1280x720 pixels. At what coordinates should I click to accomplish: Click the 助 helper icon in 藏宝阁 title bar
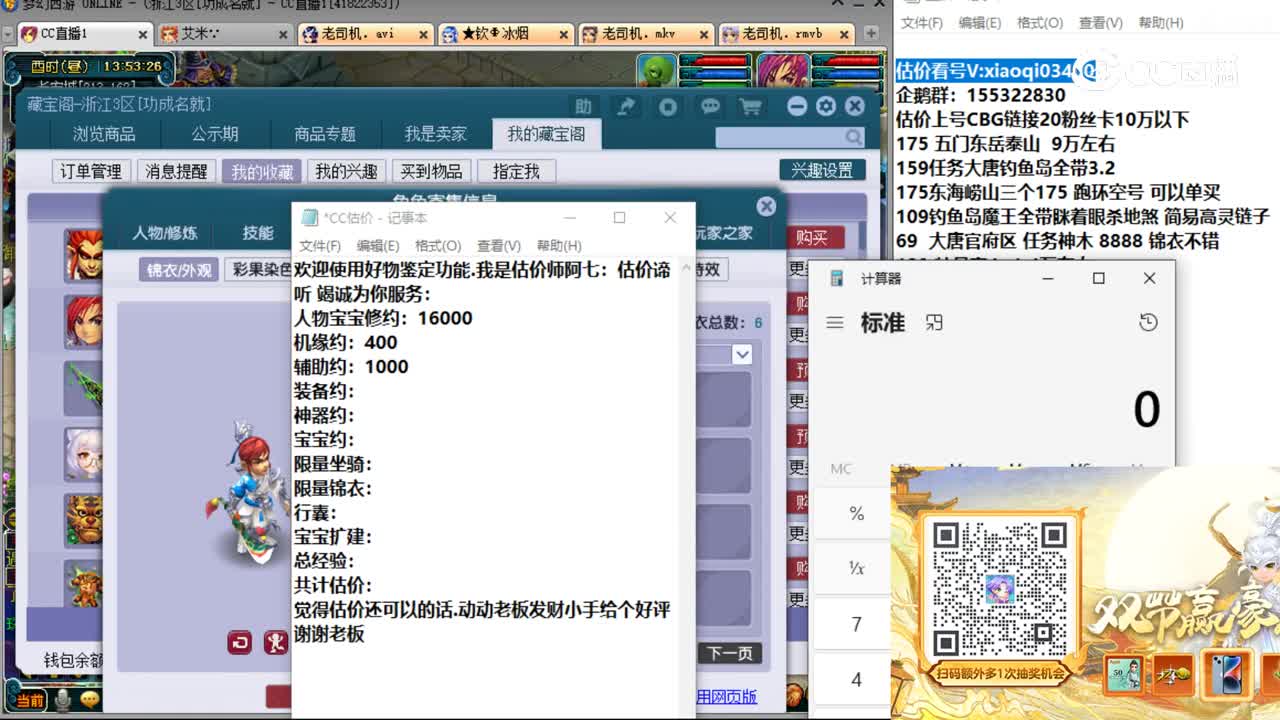point(583,106)
